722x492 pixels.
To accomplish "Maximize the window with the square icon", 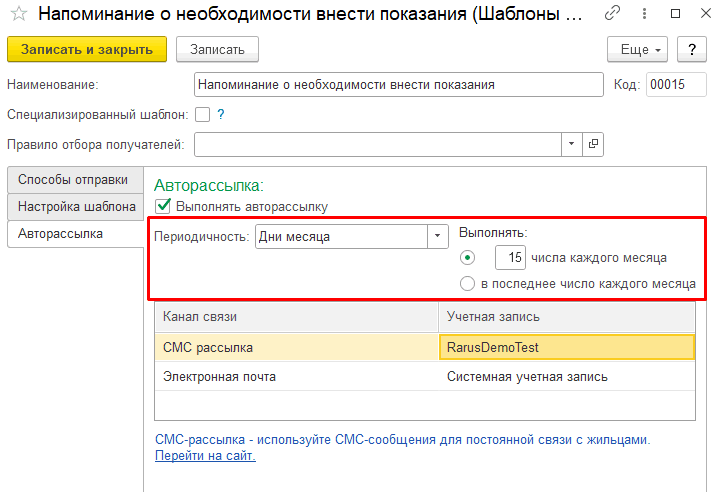I will pos(675,13).
